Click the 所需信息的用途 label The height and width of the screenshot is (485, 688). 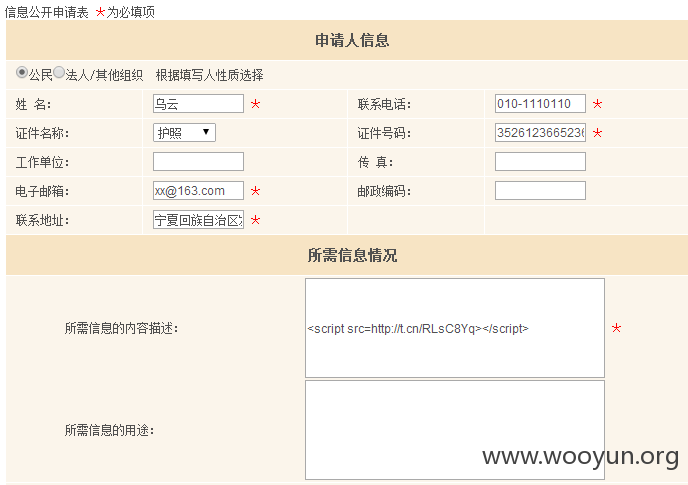click(x=109, y=431)
